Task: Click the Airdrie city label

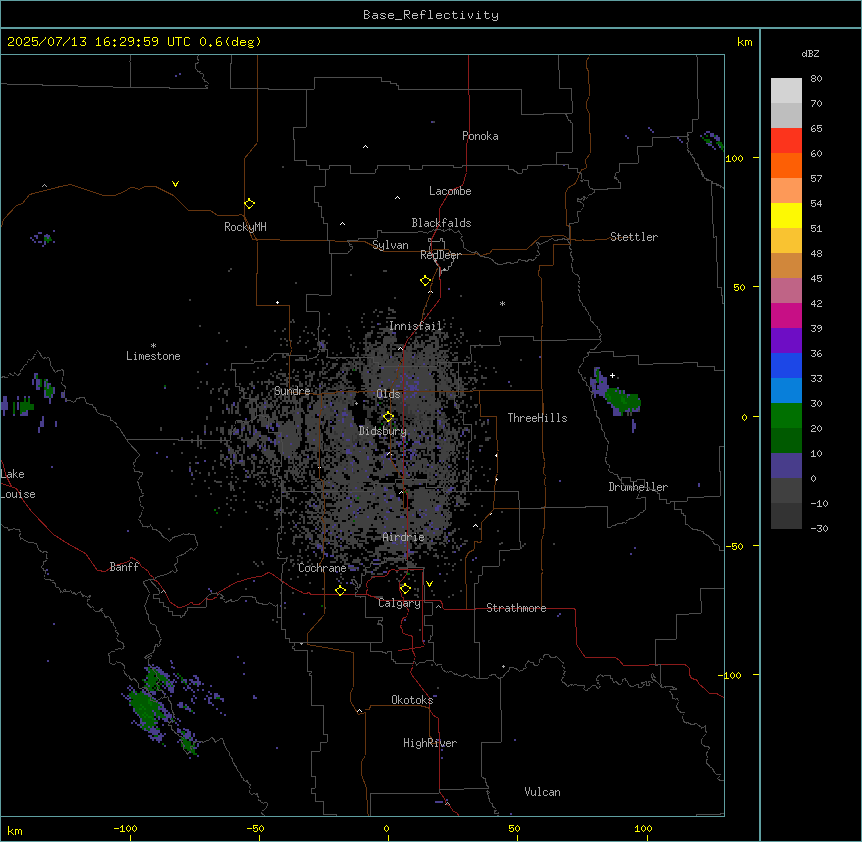Action: [x=404, y=537]
